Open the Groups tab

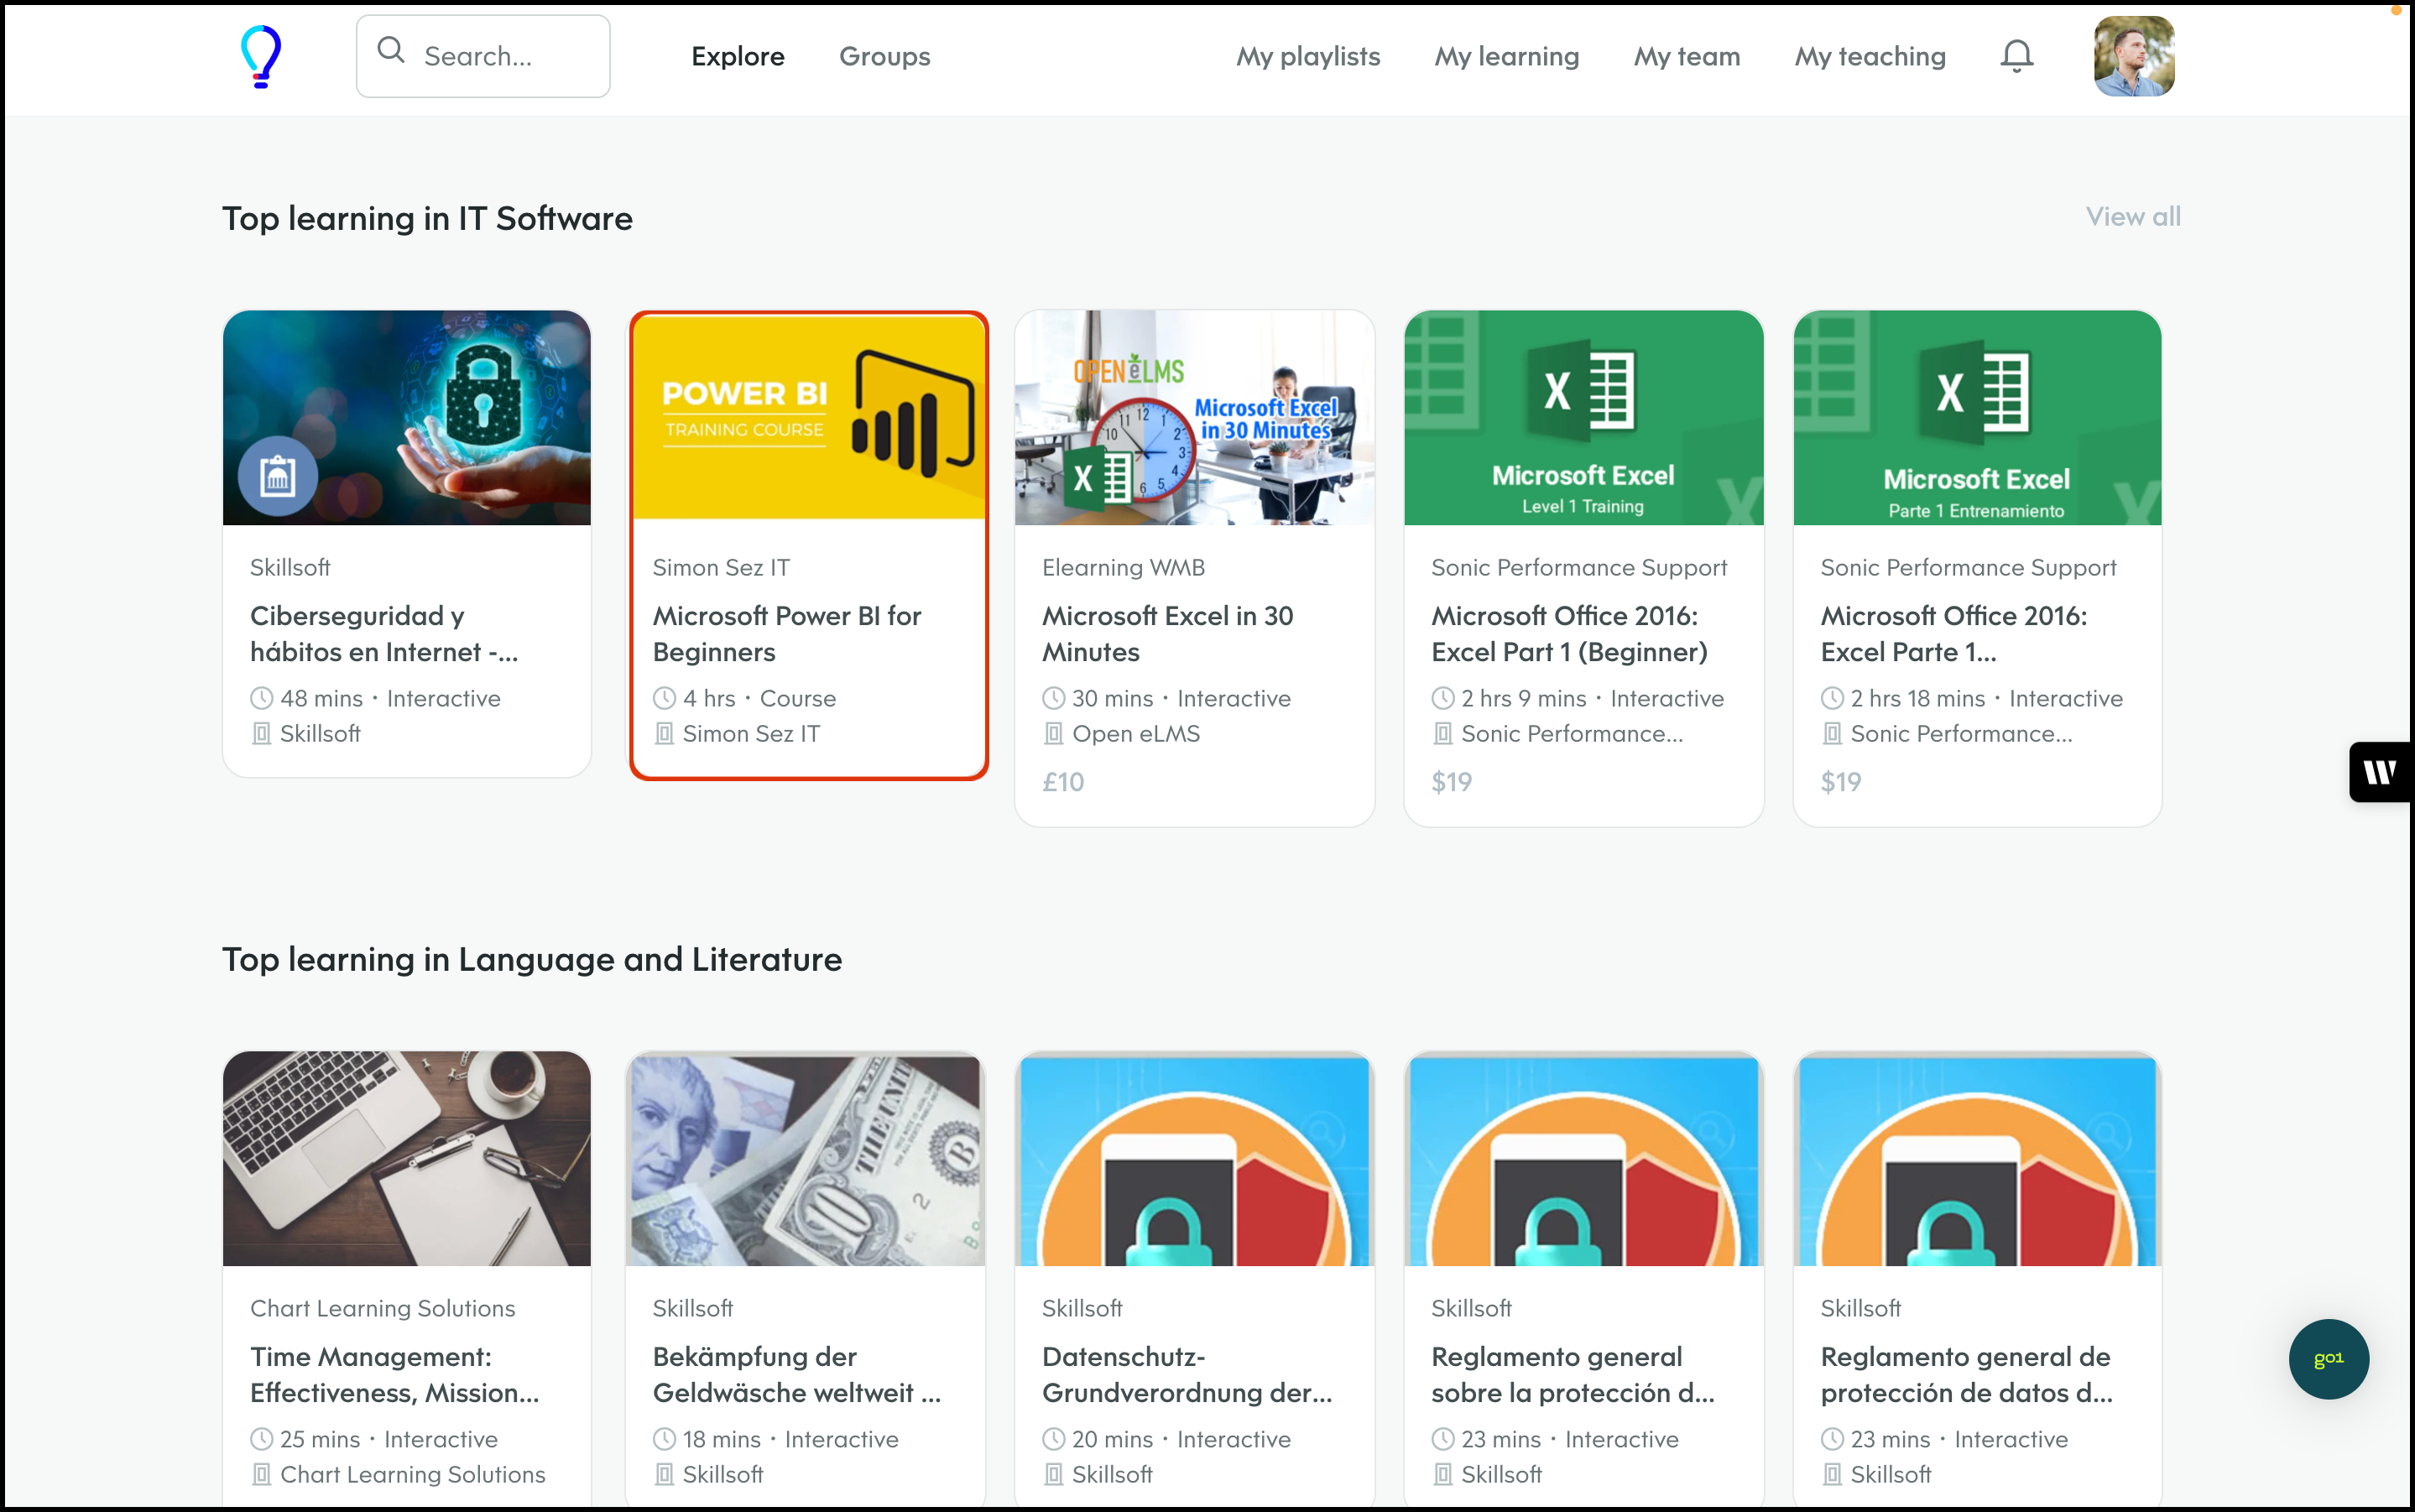pos(884,56)
